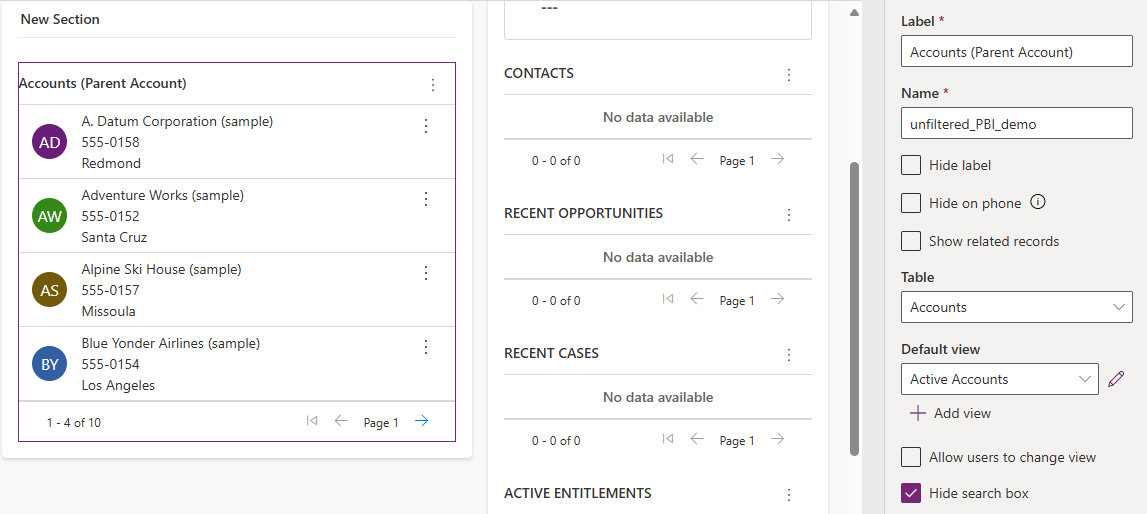The height and width of the screenshot is (514, 1147).
Task: Open Accounts (Parent Account) subgrid options menu
Action: coord(433,85)
